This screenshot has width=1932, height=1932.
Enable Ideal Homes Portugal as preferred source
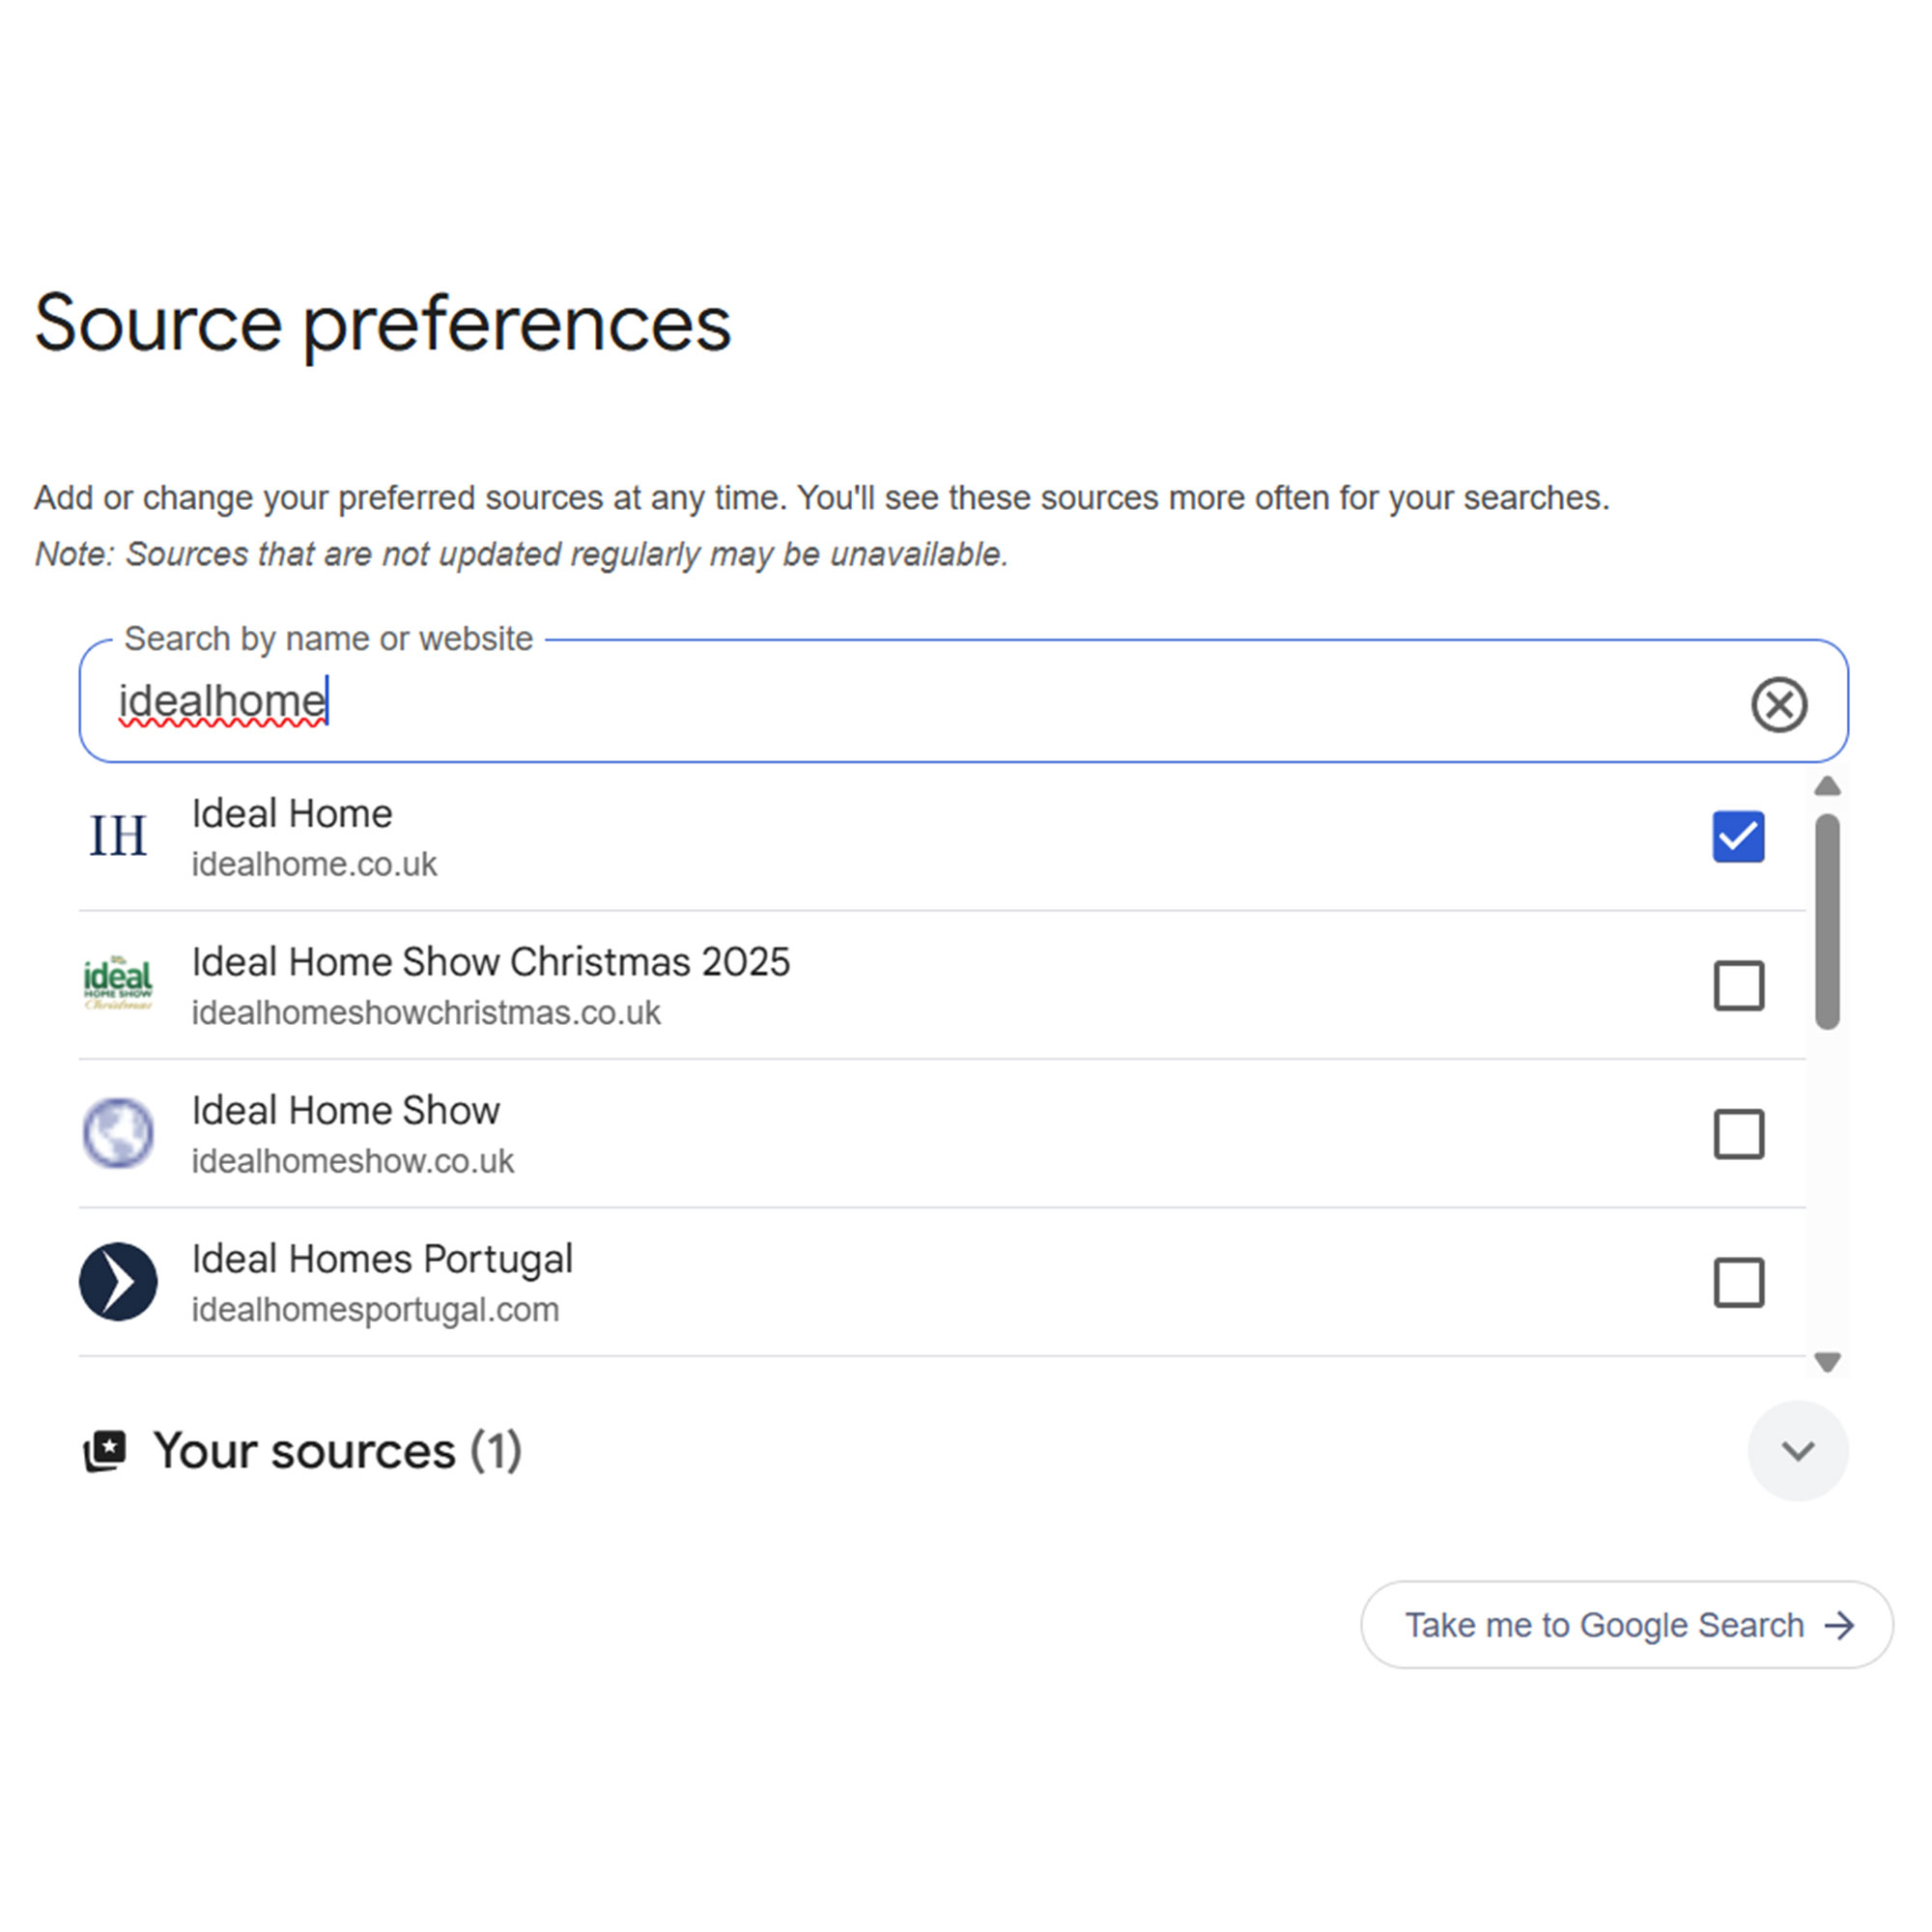(1739, 1283)
